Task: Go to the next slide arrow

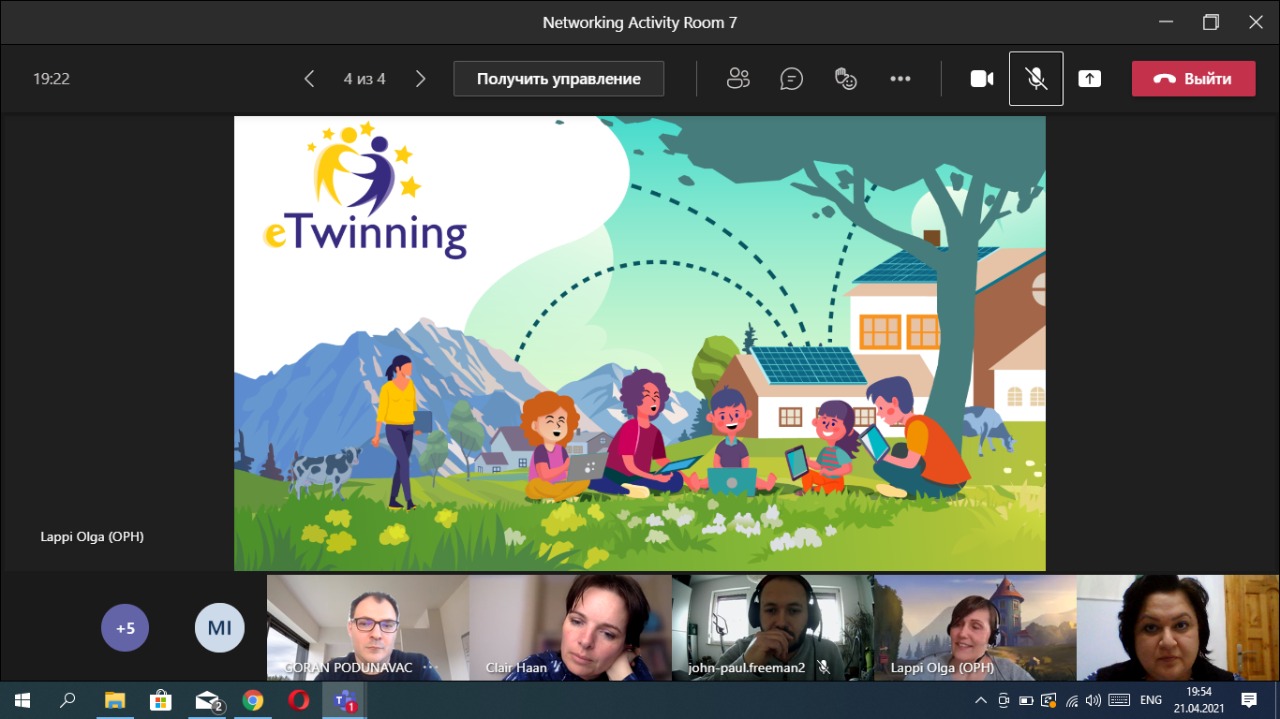Action: [421, 79]
